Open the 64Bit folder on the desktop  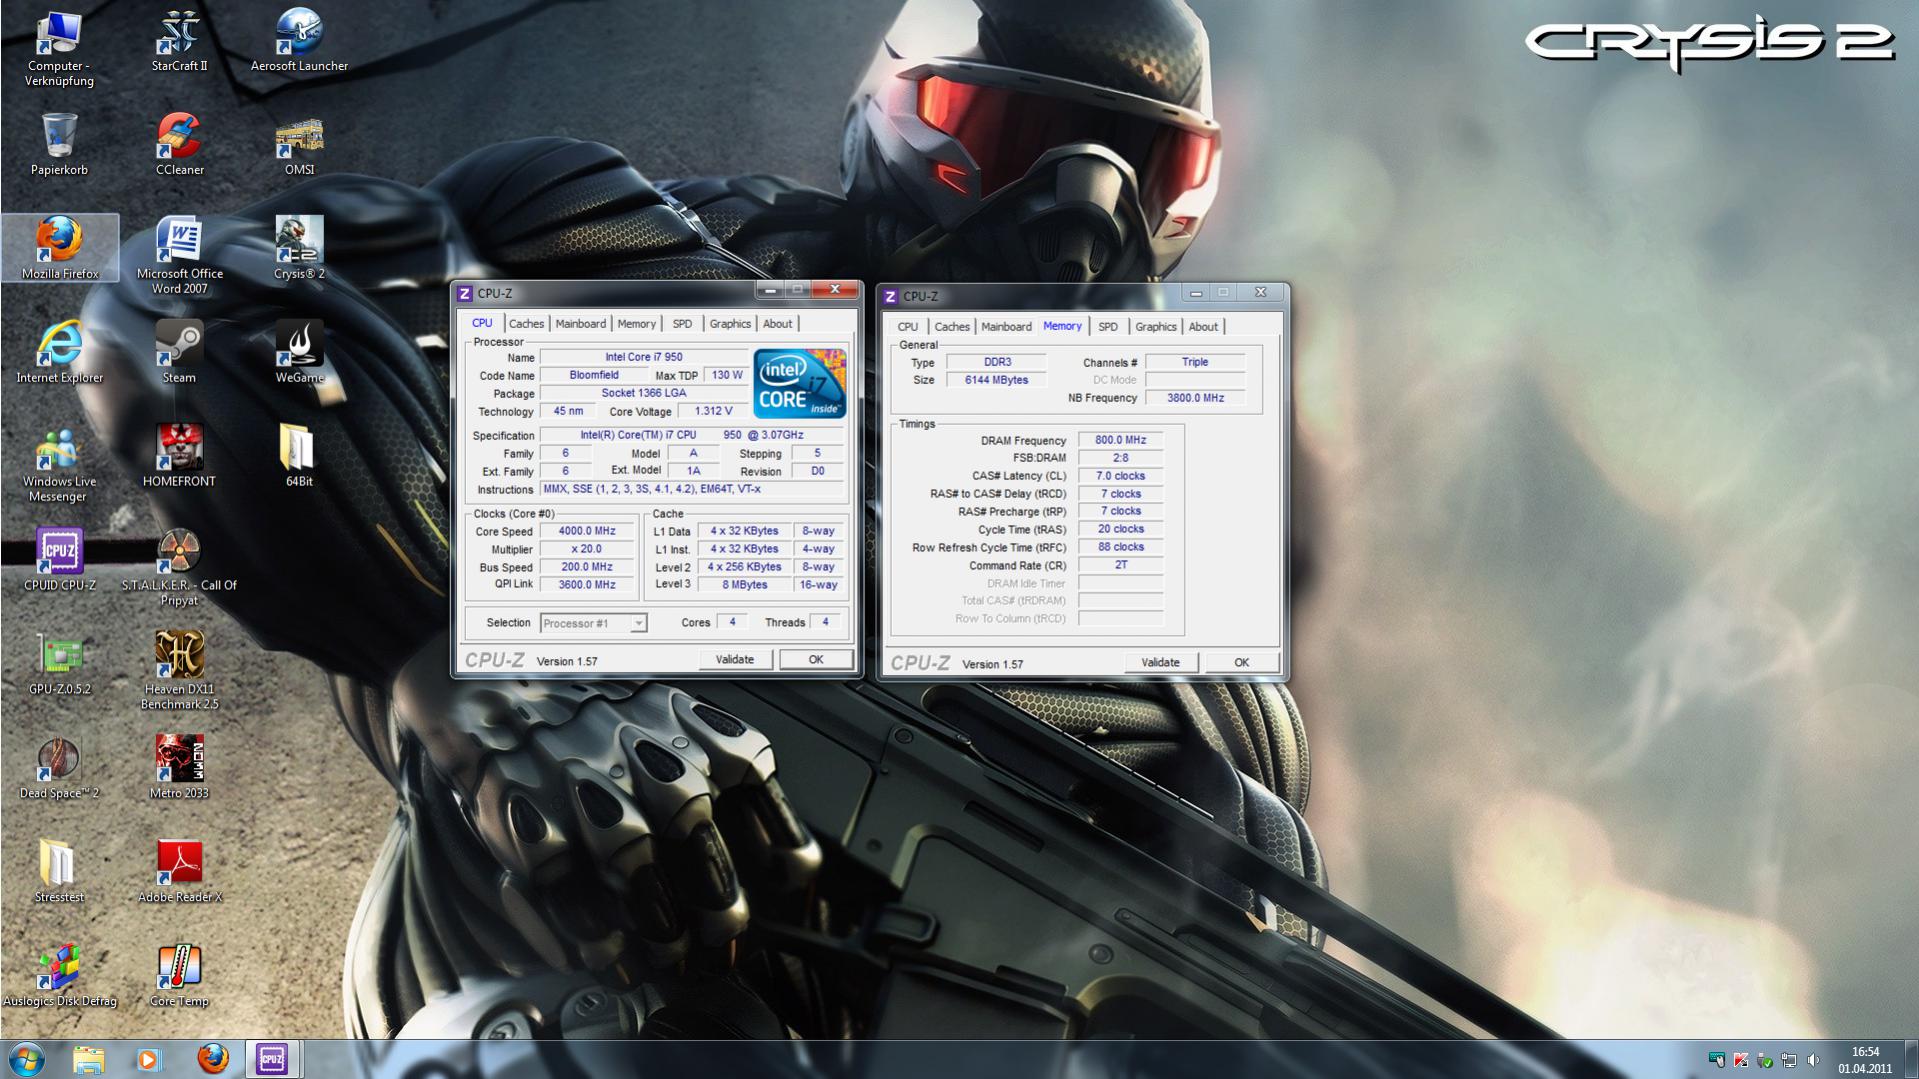point(299,456)
